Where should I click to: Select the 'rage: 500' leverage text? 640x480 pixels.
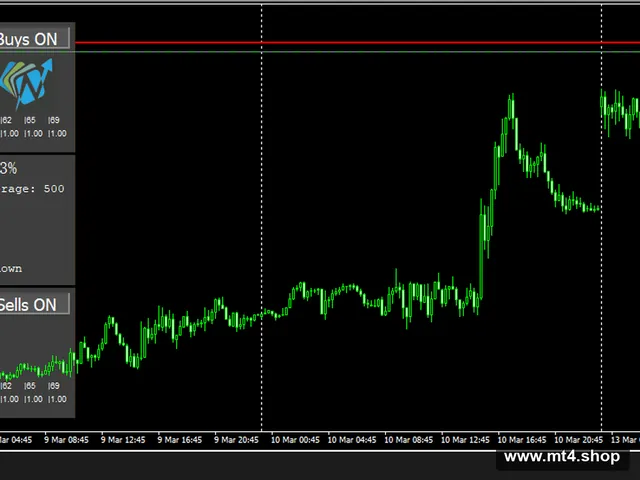(x=32, y=189)
